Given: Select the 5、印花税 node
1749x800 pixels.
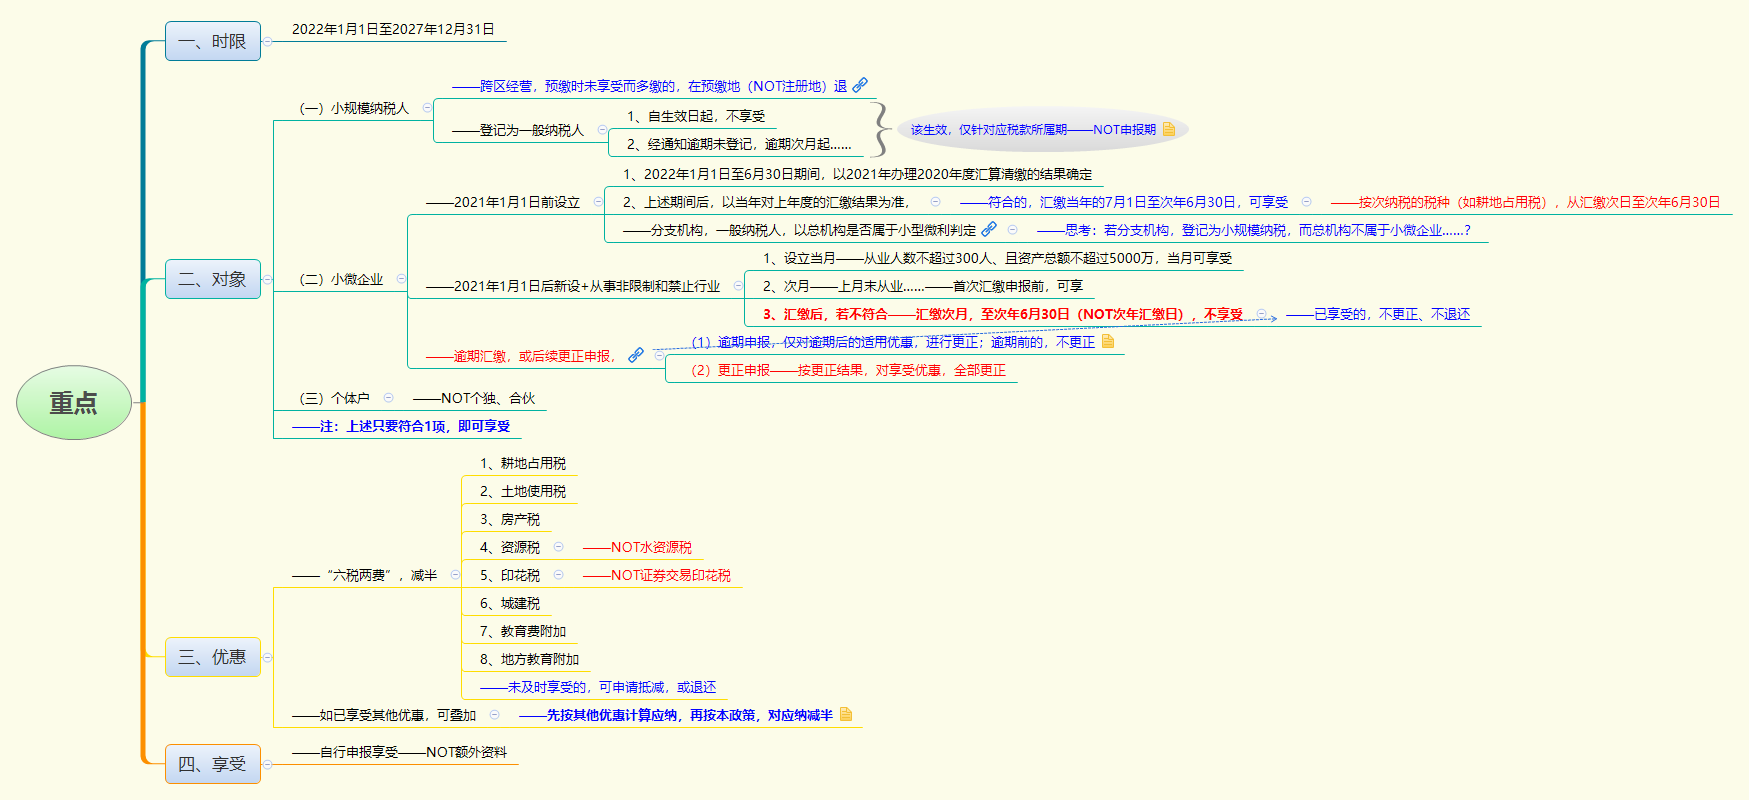Looking at the screenshot, I should click(x=509, y=575).
